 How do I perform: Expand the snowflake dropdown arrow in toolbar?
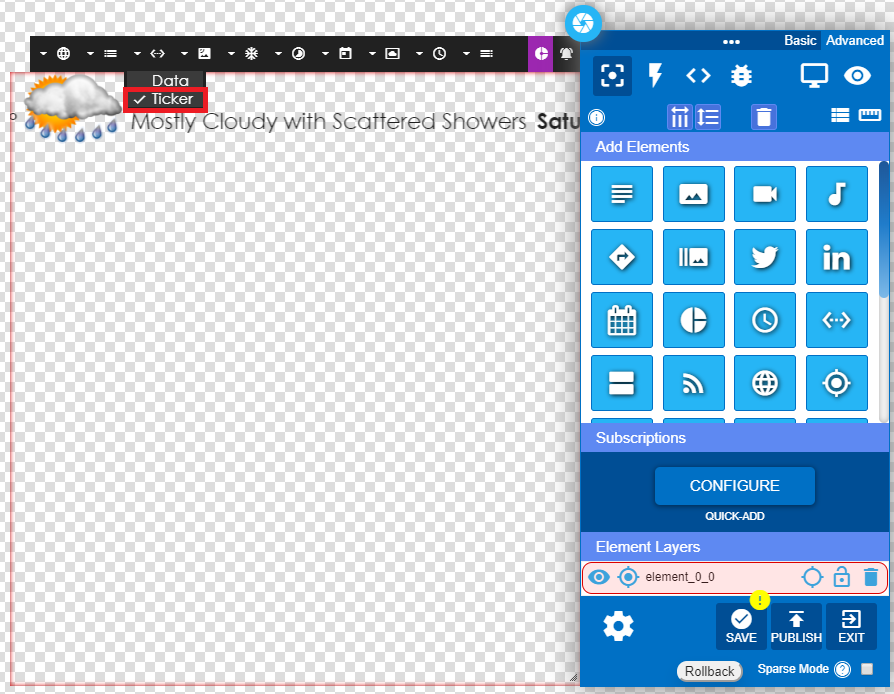231,53
